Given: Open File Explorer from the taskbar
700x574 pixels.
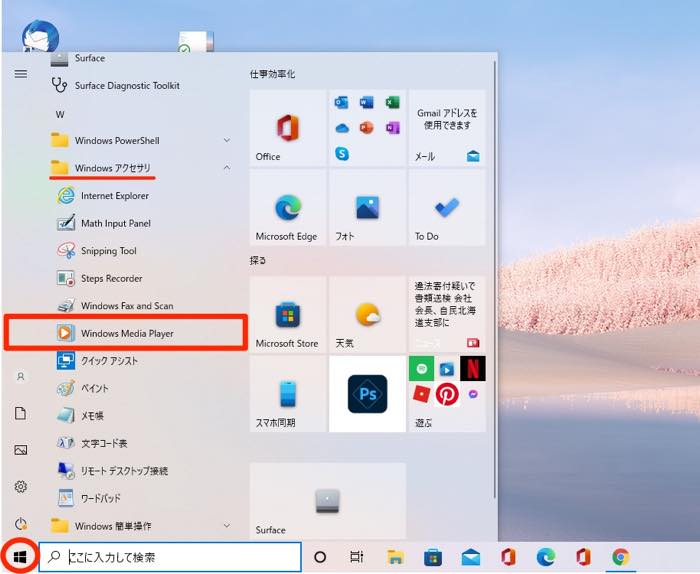Looking at the screenshot, I should [396, 557].
